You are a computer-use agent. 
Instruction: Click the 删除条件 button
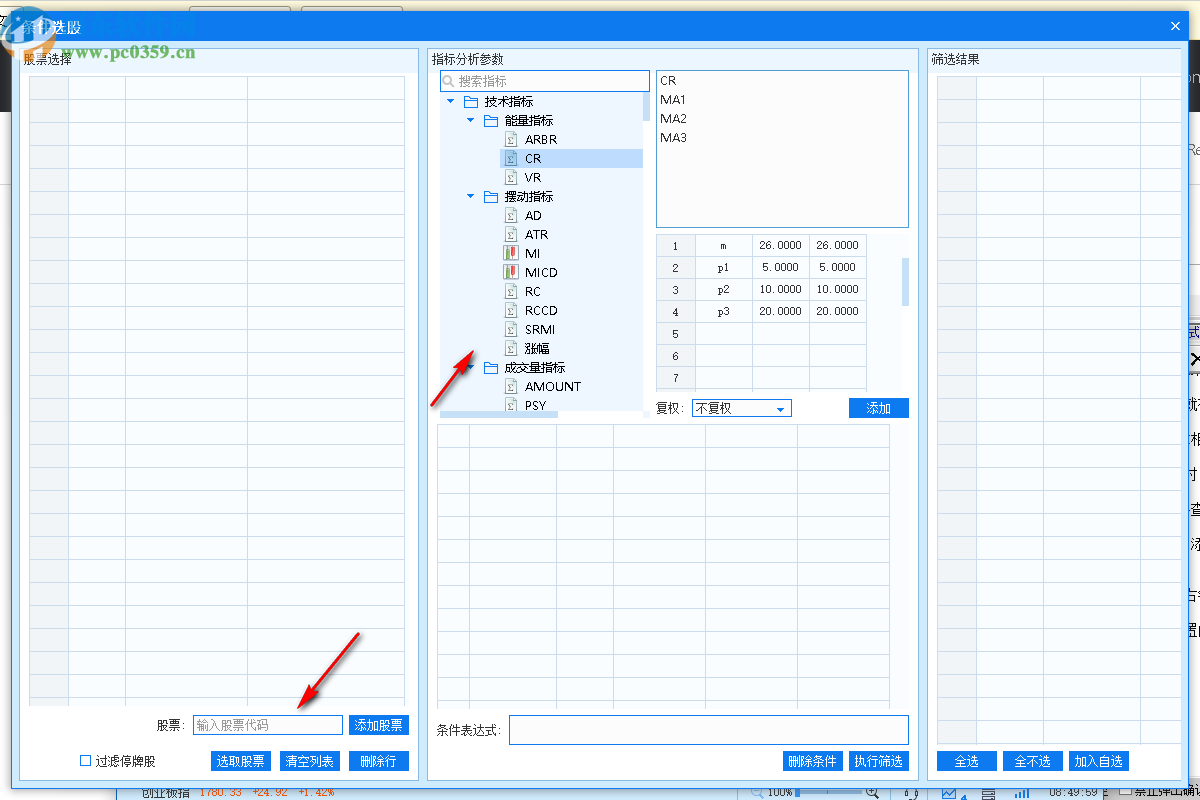(x=813, y=761)
